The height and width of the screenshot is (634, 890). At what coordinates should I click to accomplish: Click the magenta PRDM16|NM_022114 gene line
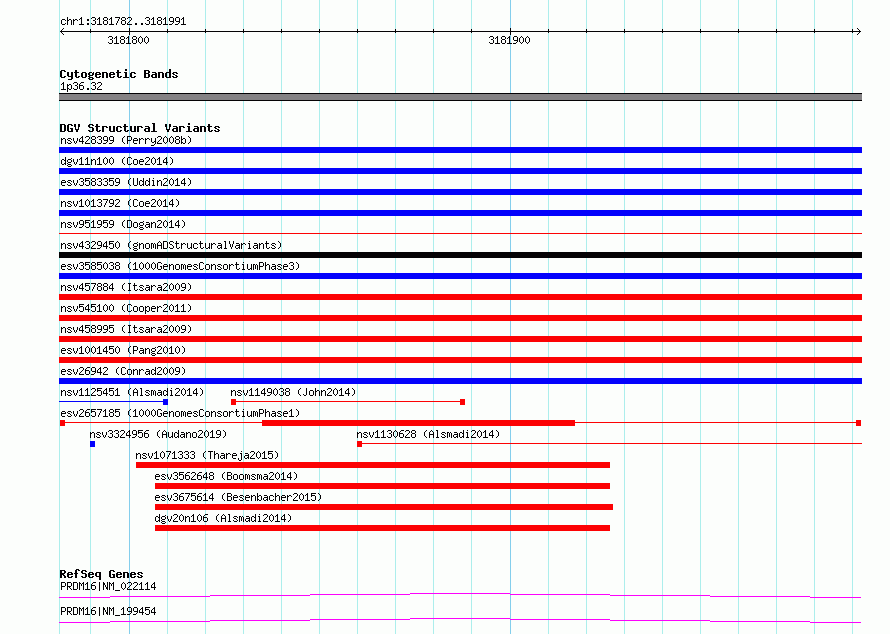pos(460,595)
